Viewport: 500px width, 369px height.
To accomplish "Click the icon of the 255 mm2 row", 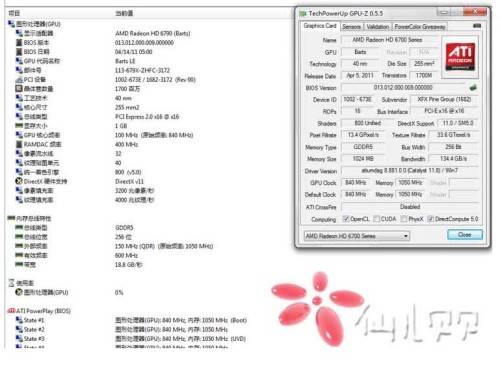I will pyautogui.click(x=19, y=107).
